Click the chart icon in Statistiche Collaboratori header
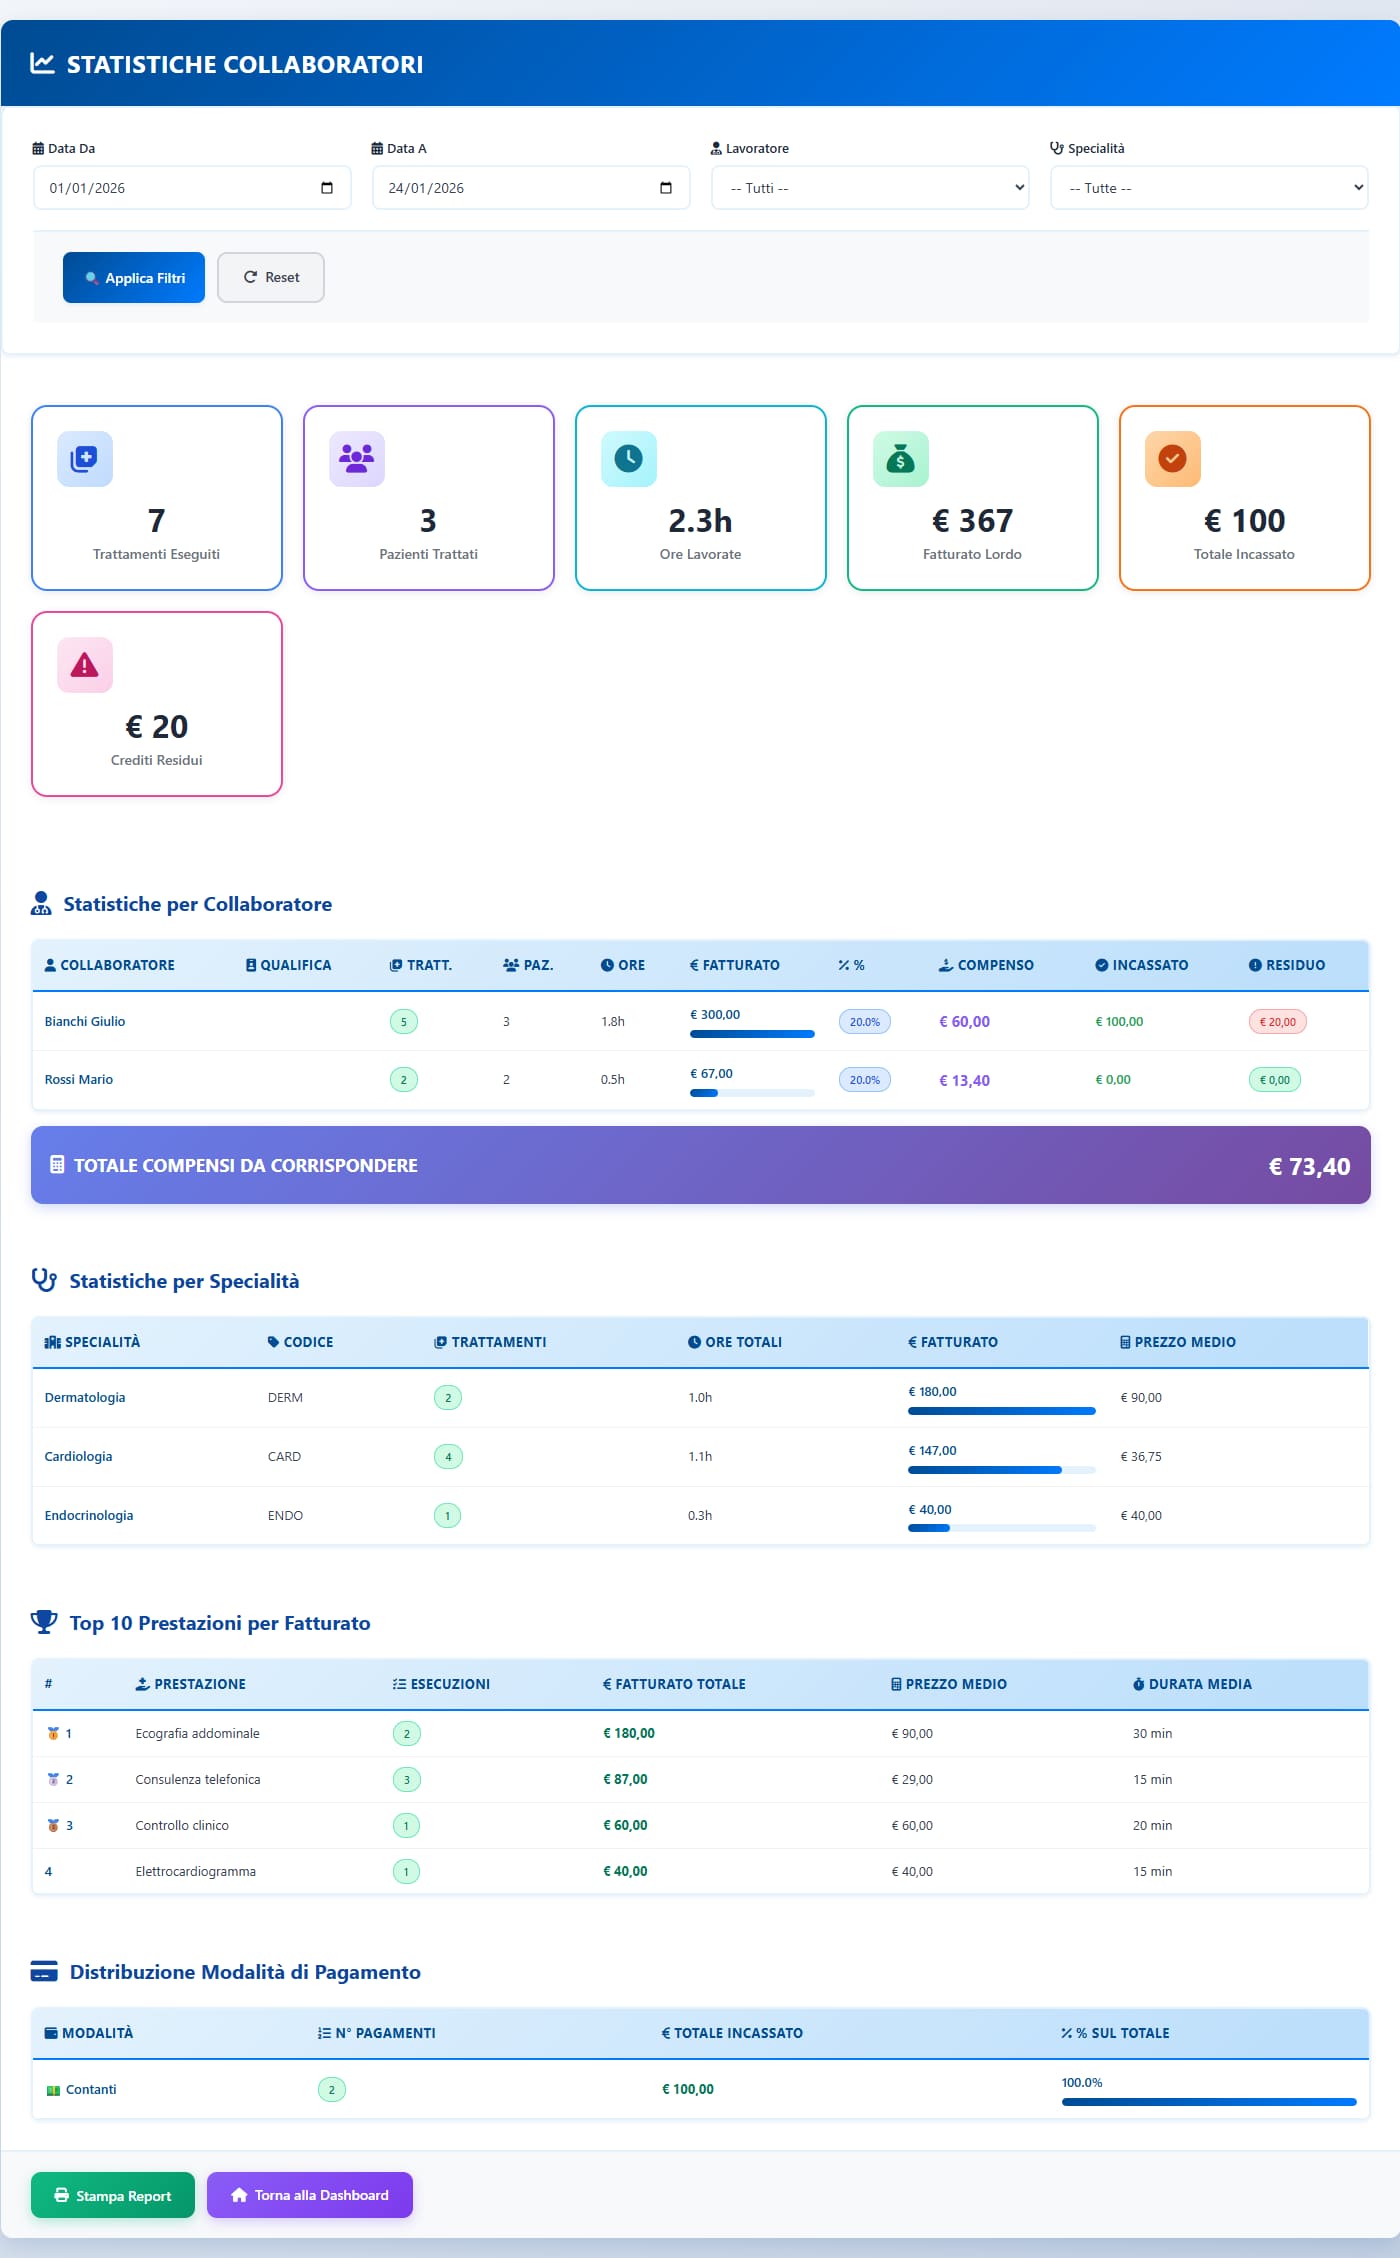Screen dimensions: 1400x2258 coord(42,64)
